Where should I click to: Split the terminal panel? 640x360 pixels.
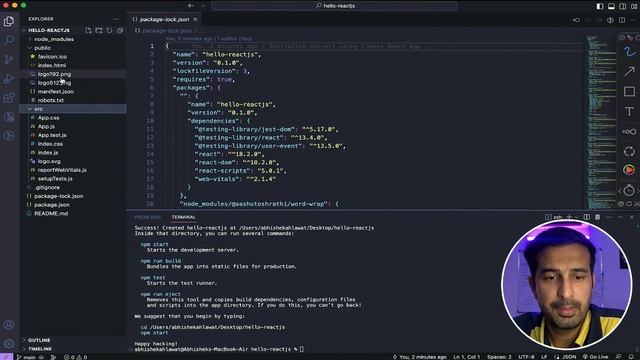coord(587,217)
